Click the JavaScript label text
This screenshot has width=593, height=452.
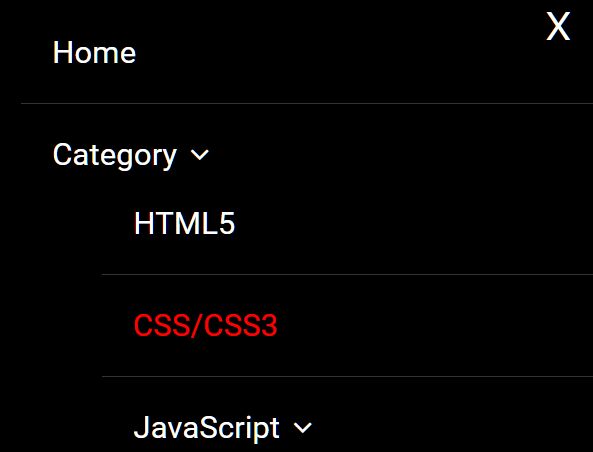click(x=206, y=428)
